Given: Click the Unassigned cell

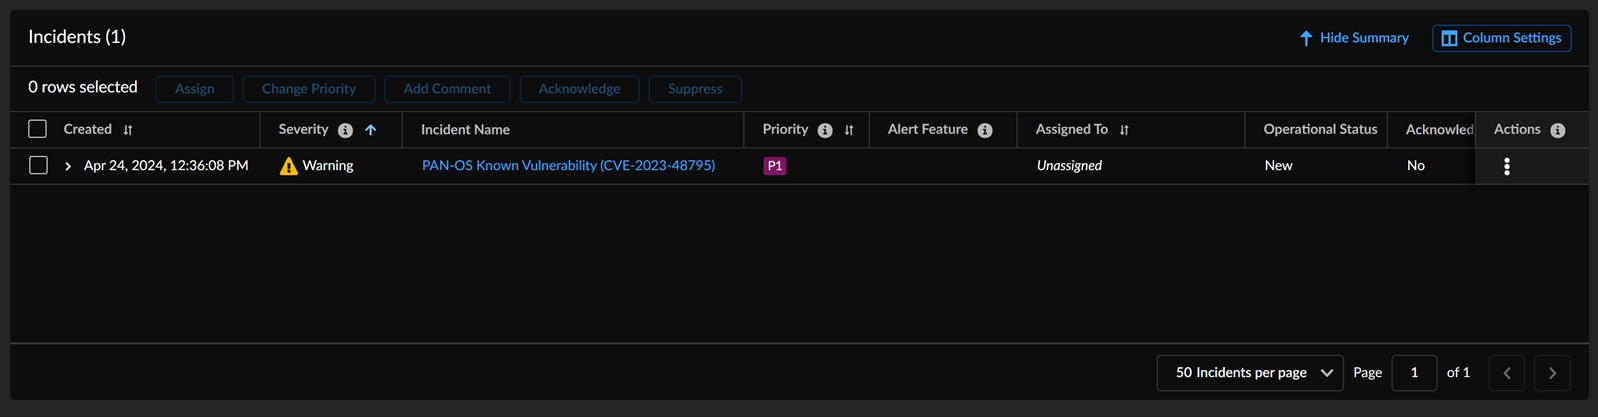Looking at the screenshot, I should 1069,166.
